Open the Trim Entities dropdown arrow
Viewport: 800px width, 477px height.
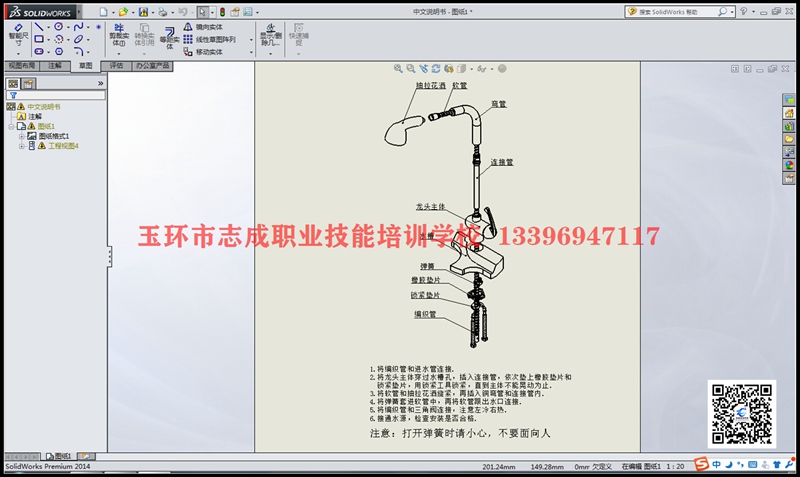pos(119,54)
